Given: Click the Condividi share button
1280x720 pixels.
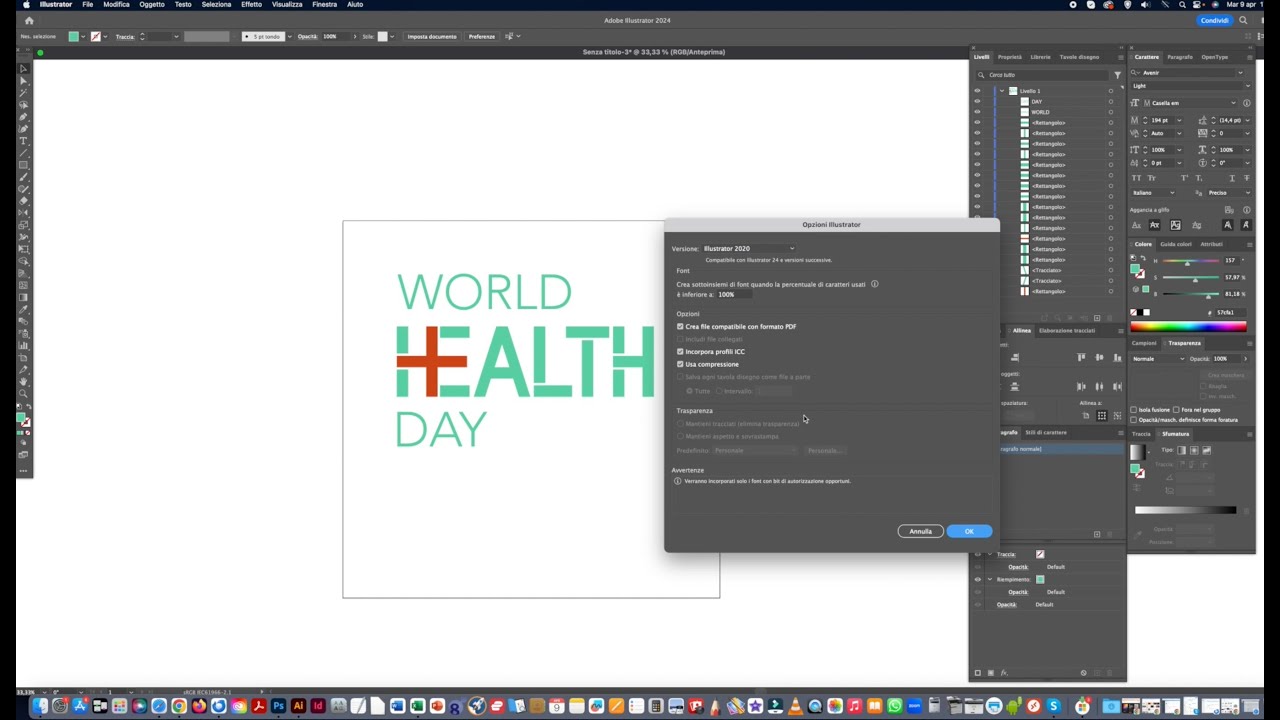Looking at the screenshot, I should point(1214,20).
